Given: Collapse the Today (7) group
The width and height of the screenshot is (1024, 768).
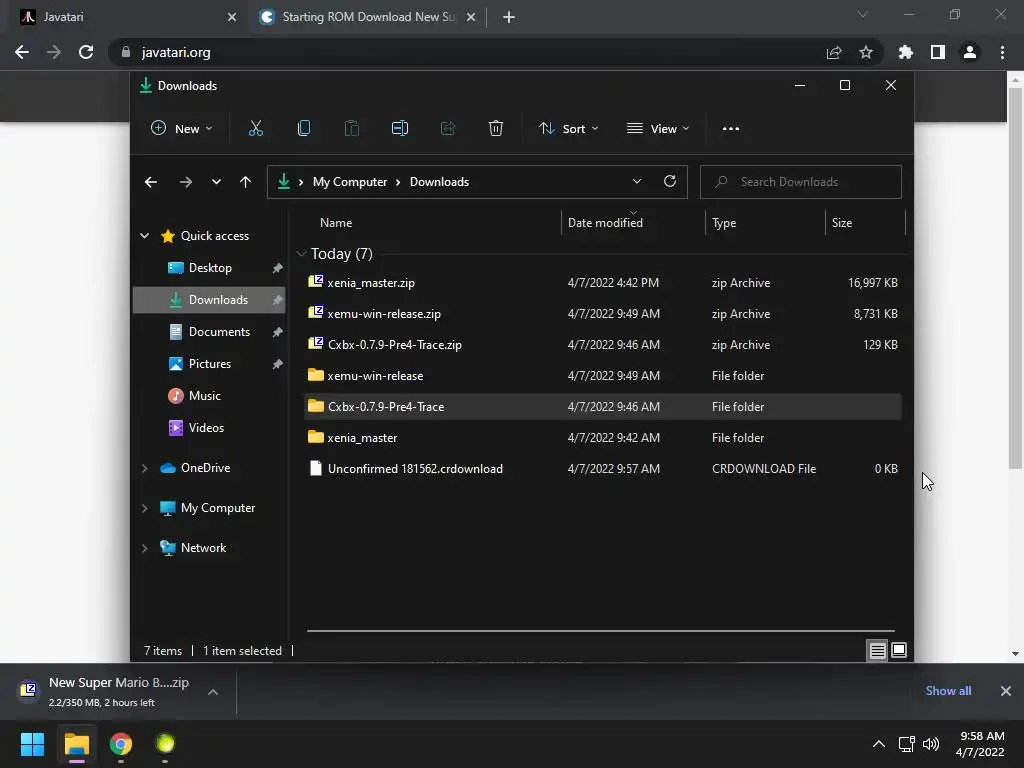Looking at the screenshot, I should click(x=301, y=253).
